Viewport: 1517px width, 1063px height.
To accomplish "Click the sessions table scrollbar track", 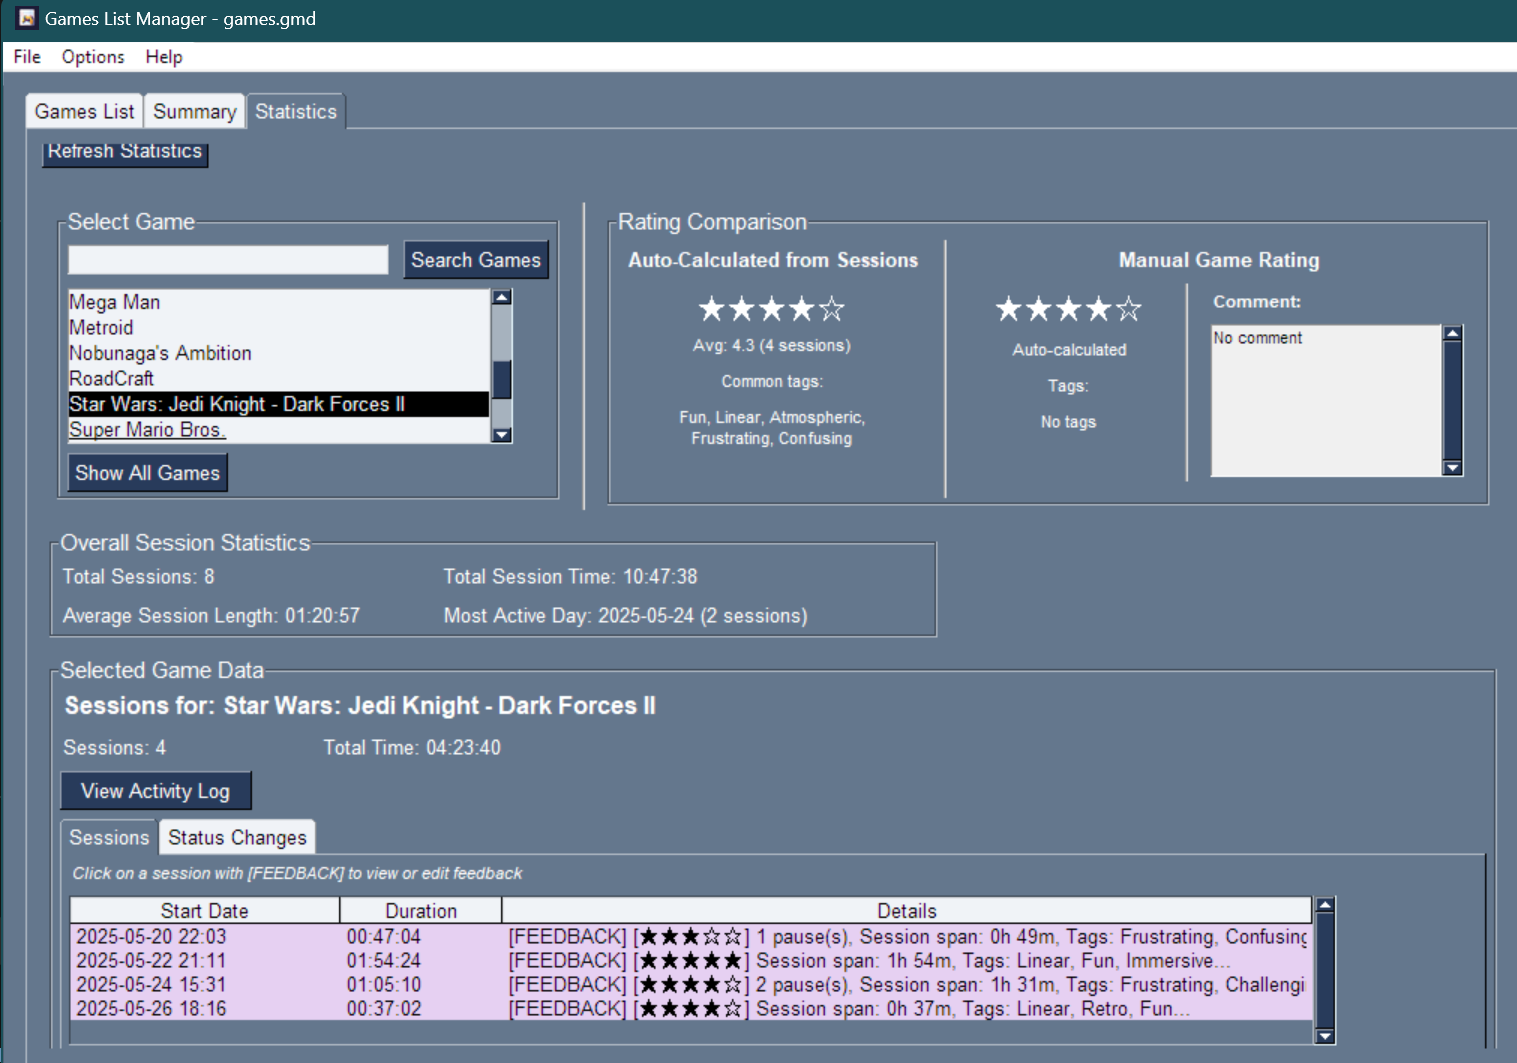I will coord(1325,970).
